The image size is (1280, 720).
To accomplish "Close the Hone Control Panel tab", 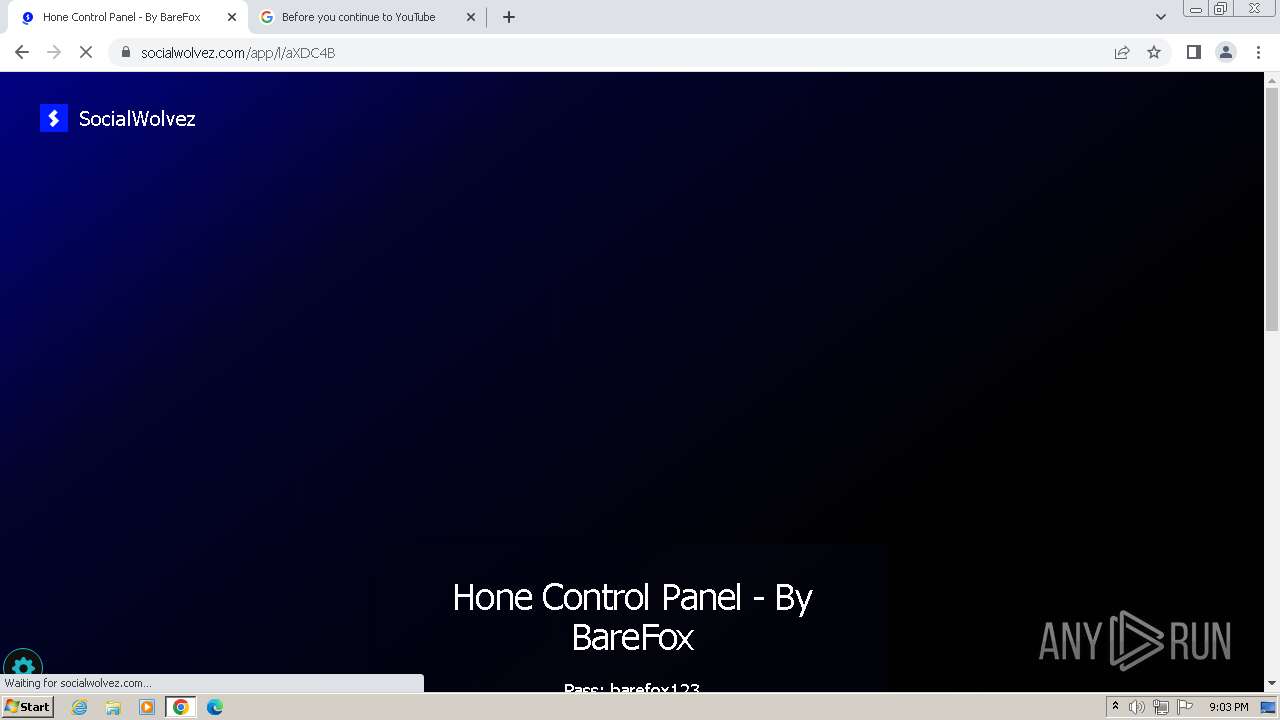I will pos(232,17).
